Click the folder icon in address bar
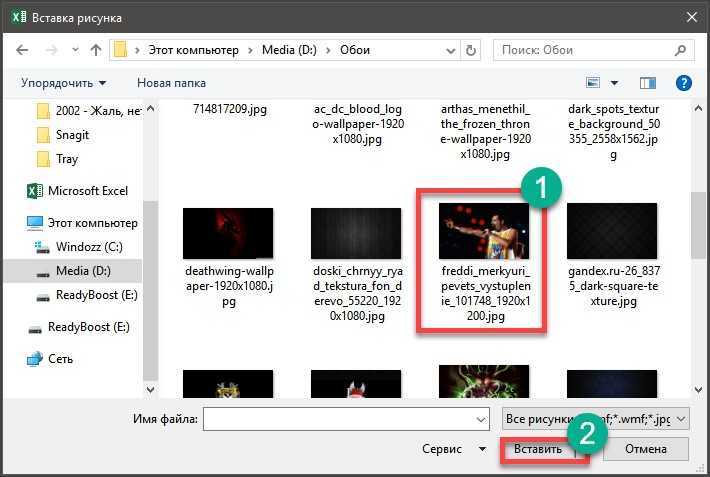710x477 pixels. [x=120, y=50]
